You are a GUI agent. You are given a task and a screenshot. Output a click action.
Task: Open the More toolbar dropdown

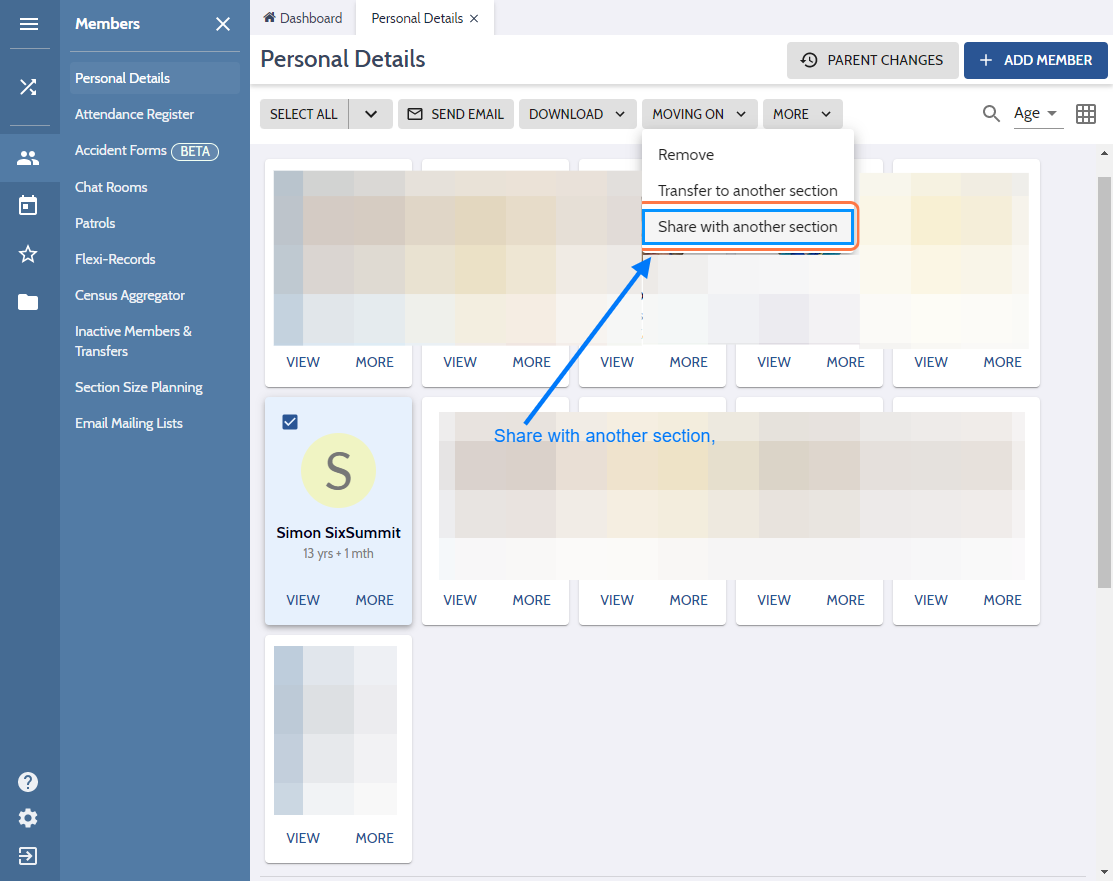pos(803,114)
